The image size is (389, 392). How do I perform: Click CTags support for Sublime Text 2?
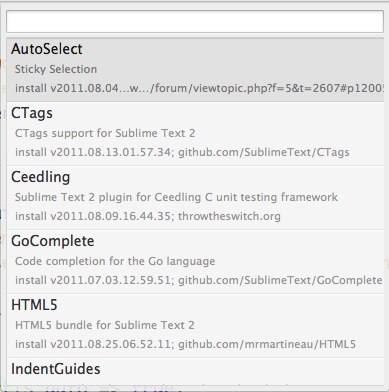point(105,133)
